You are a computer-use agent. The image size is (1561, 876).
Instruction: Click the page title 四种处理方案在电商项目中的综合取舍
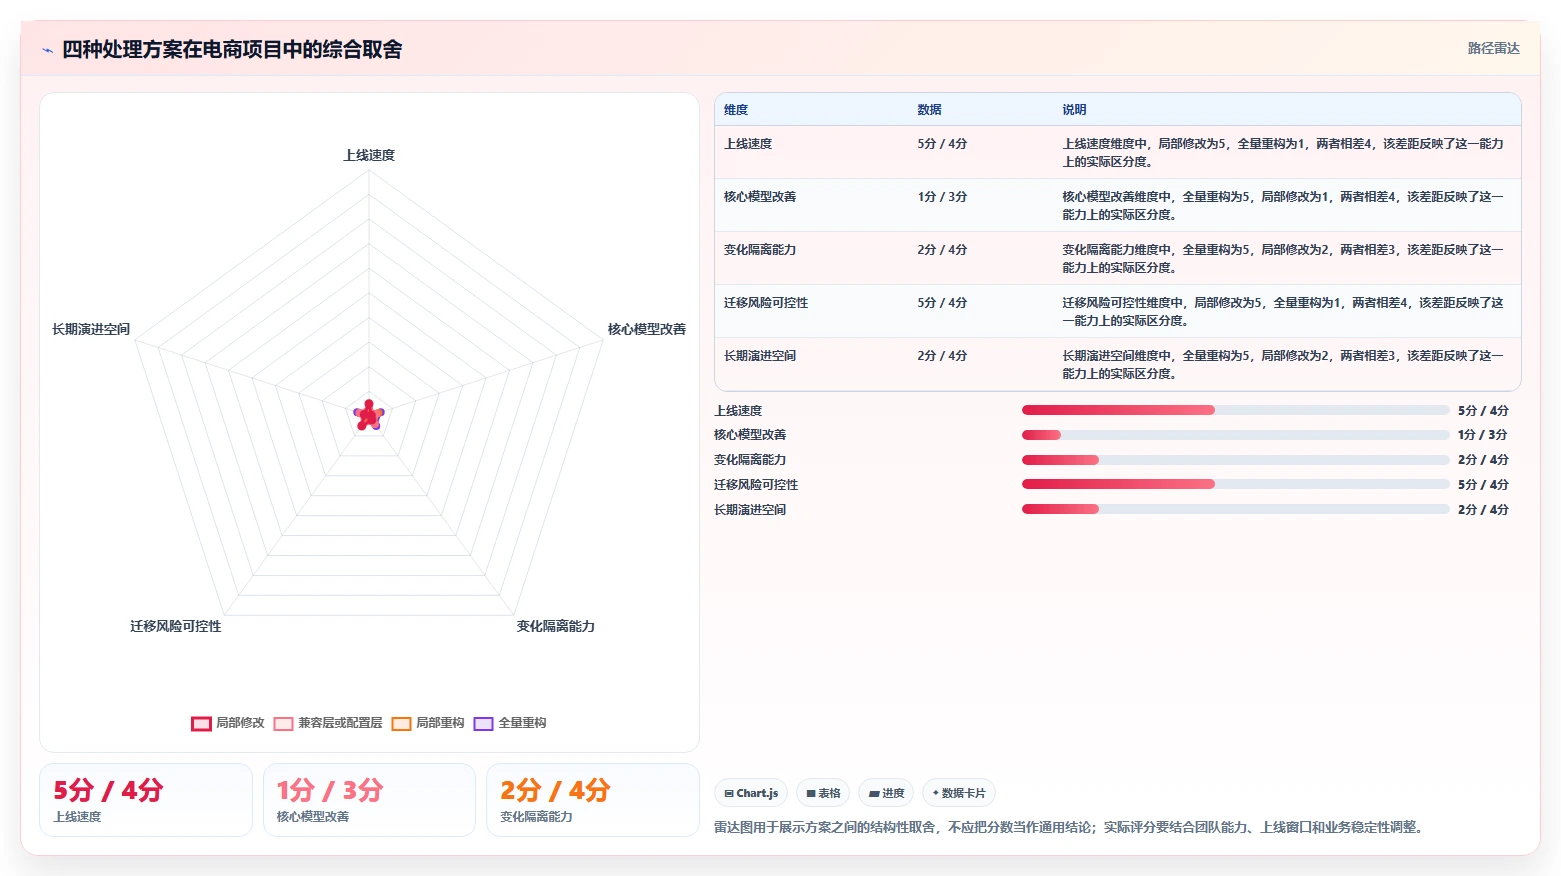(232, 49)
